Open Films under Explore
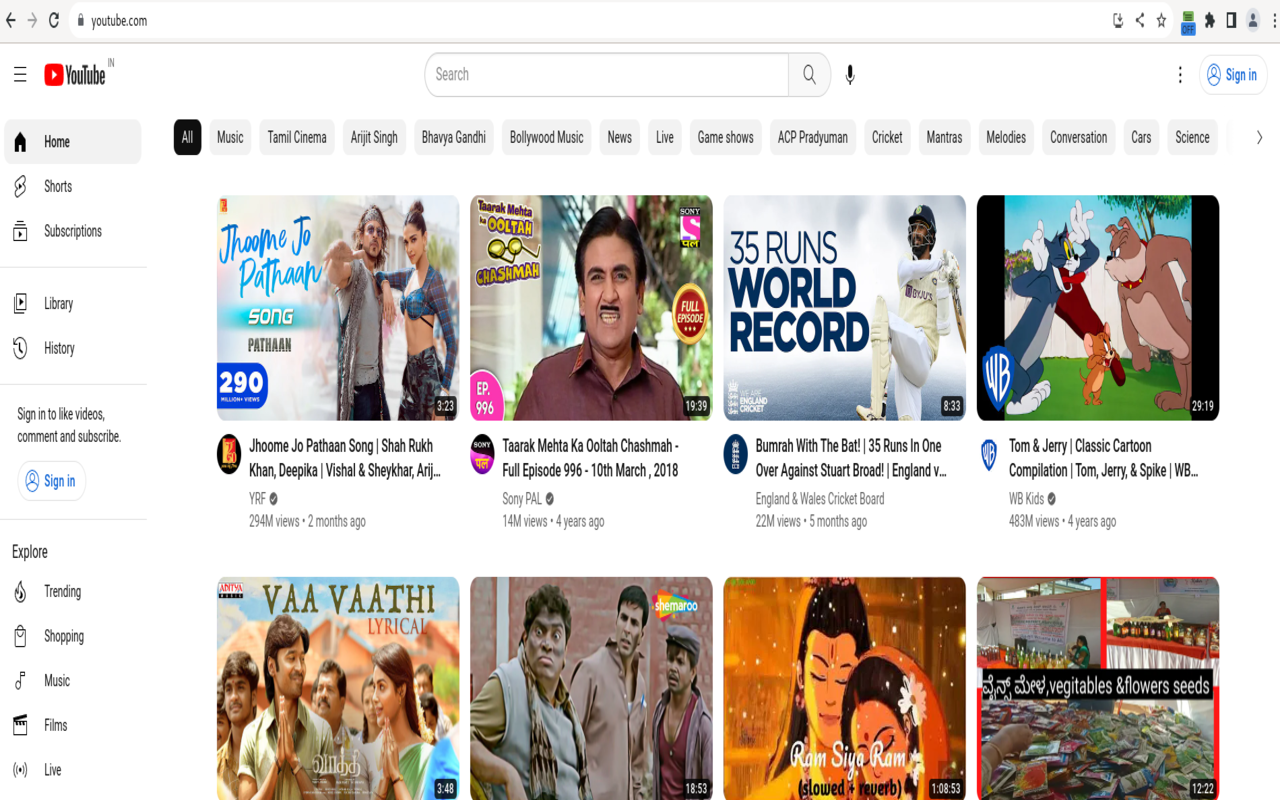Image resolution: width=1280 pixels, height=800 pixels. [x=72, y=725]
